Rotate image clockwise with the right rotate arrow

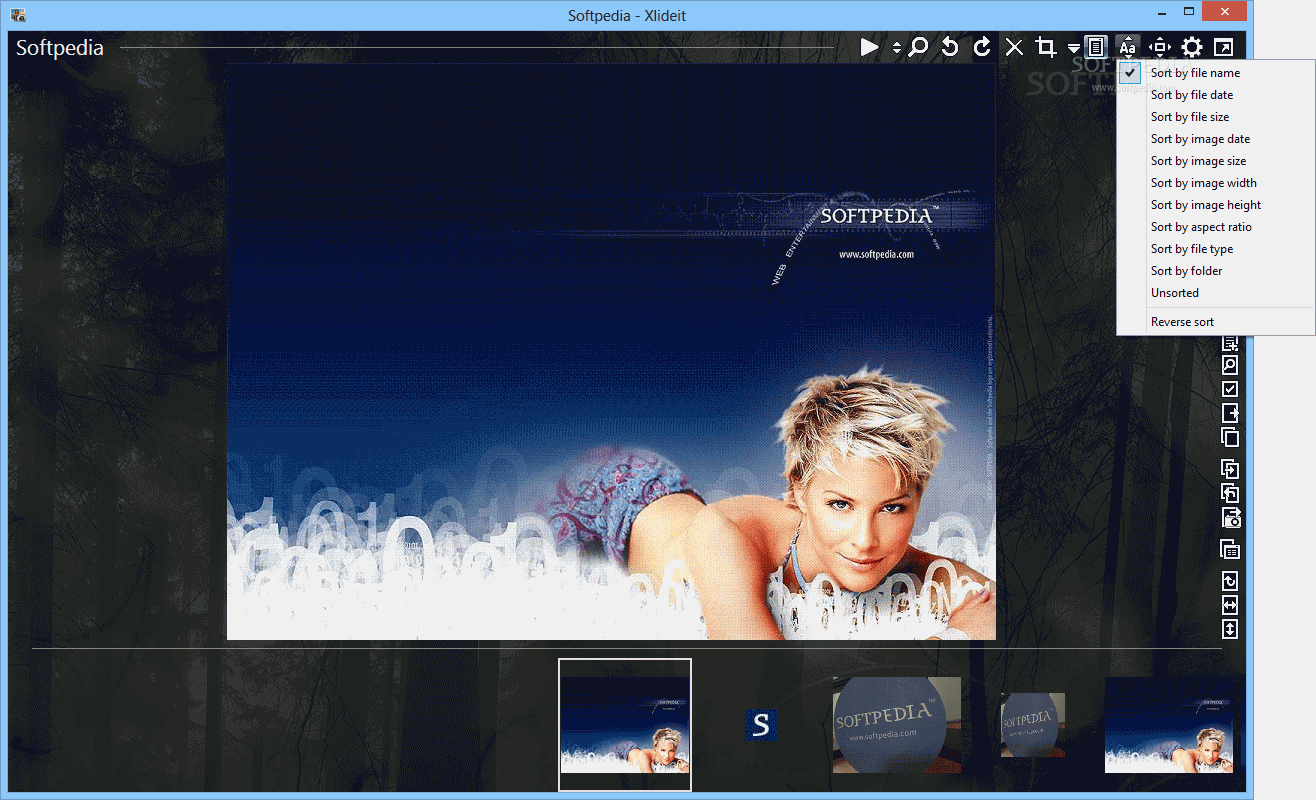(982, 47)
